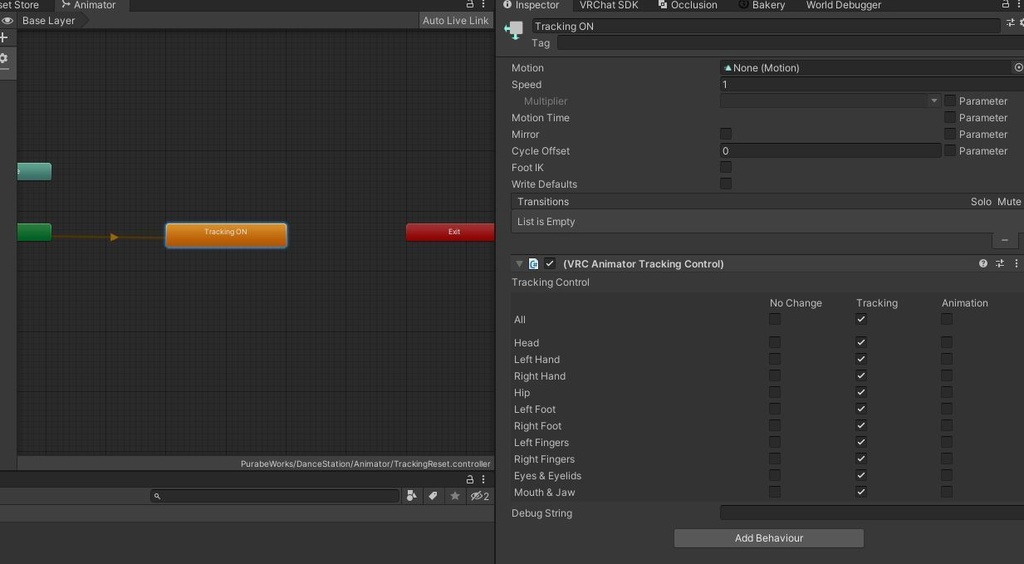
Task: Open the Multiplier parameter dropdown
Action: point(830,101)
